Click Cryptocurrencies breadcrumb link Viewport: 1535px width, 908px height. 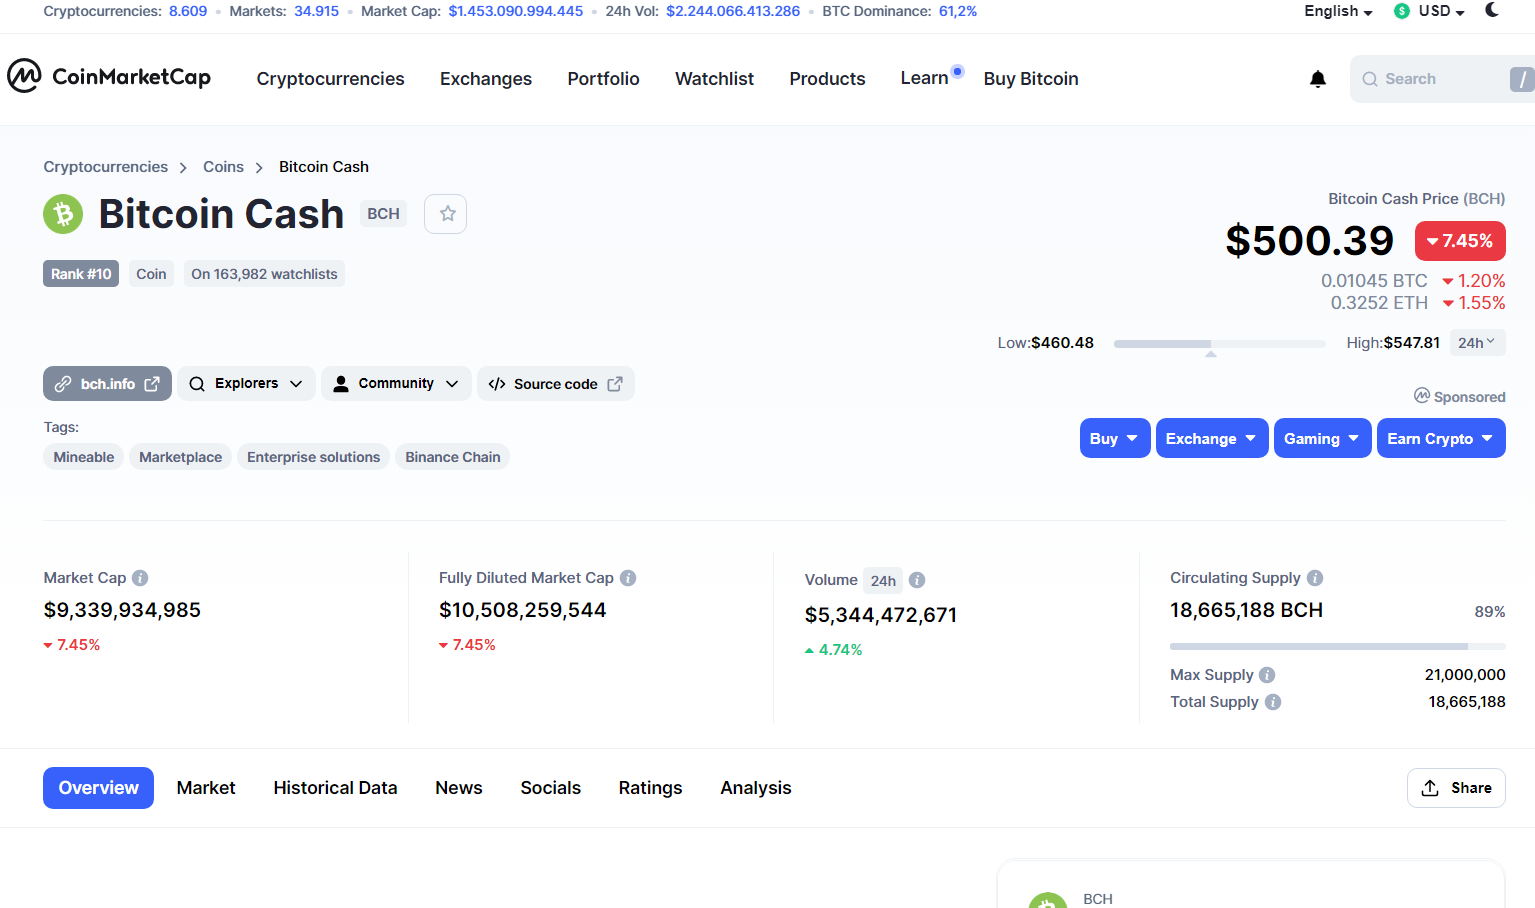pos(105,167)
